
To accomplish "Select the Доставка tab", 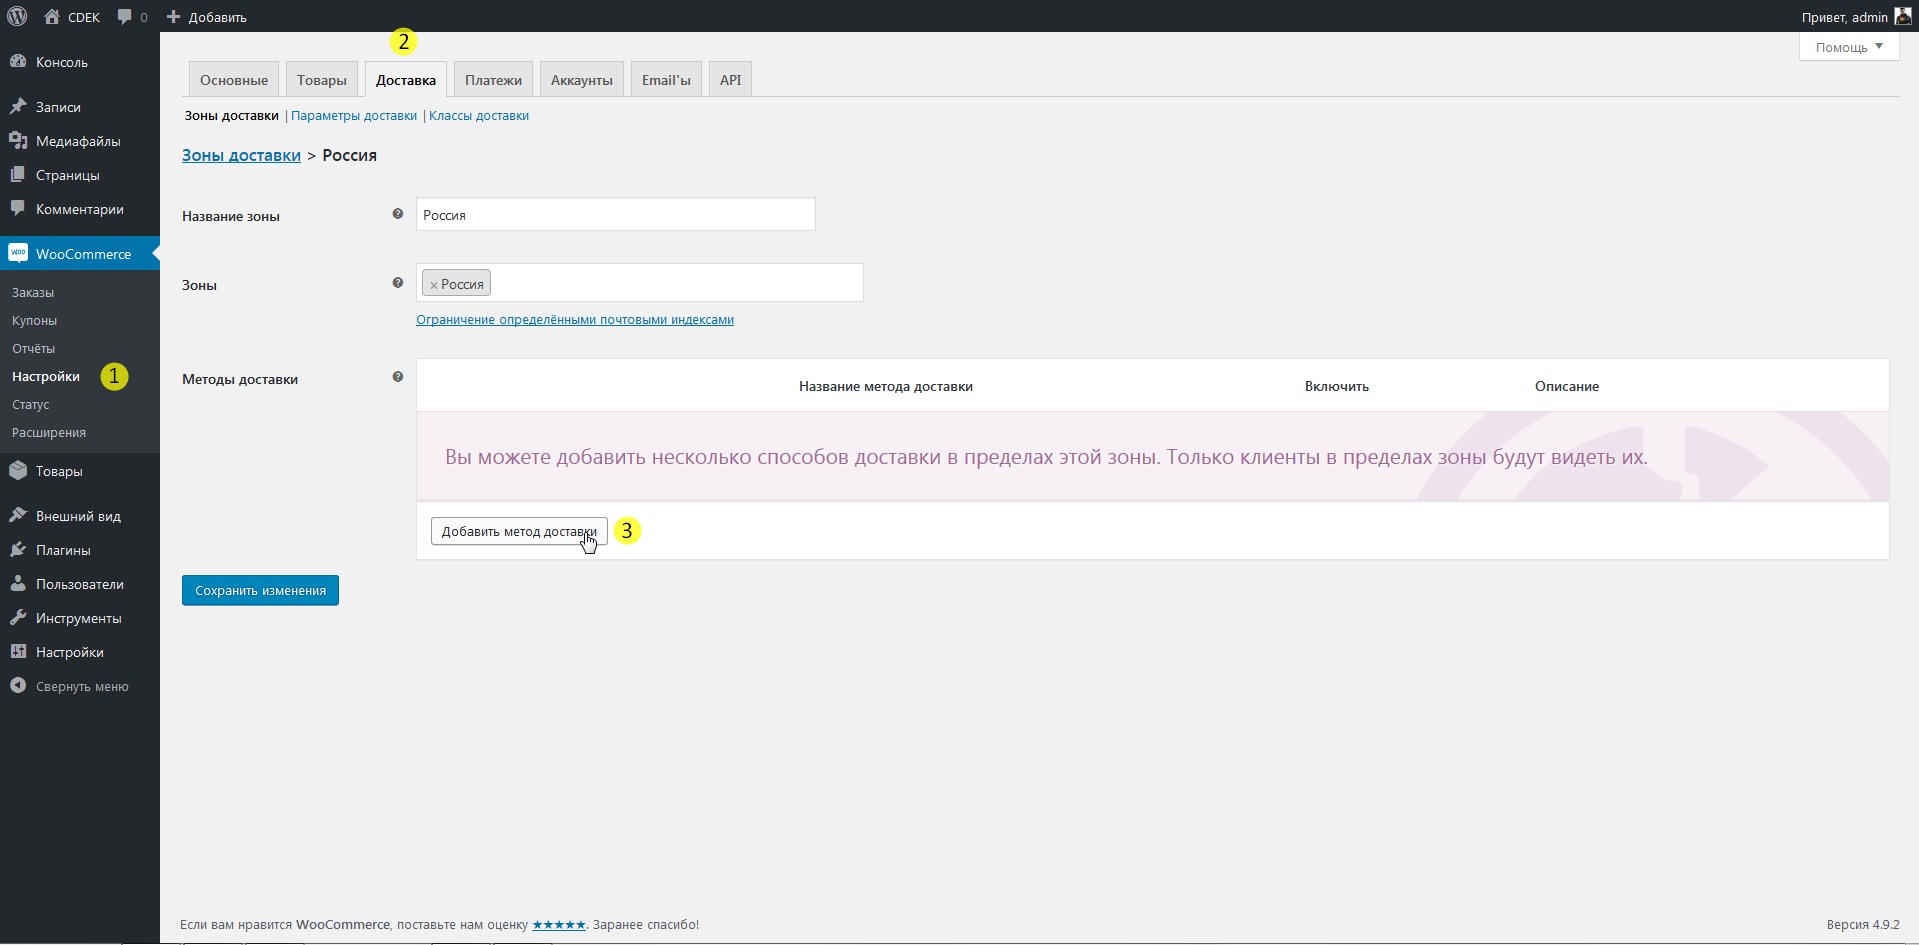I will pos(406,80).
